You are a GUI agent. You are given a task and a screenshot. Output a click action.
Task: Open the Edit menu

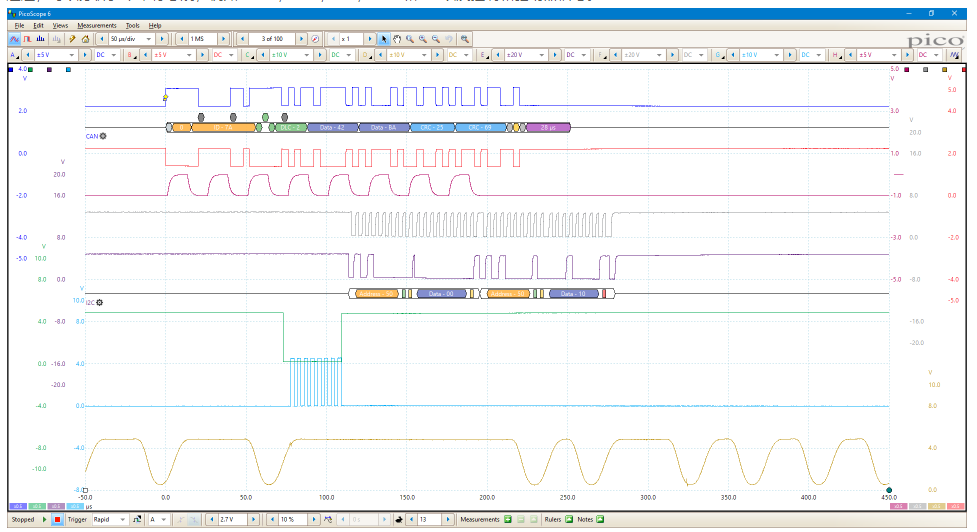[39, 26]
